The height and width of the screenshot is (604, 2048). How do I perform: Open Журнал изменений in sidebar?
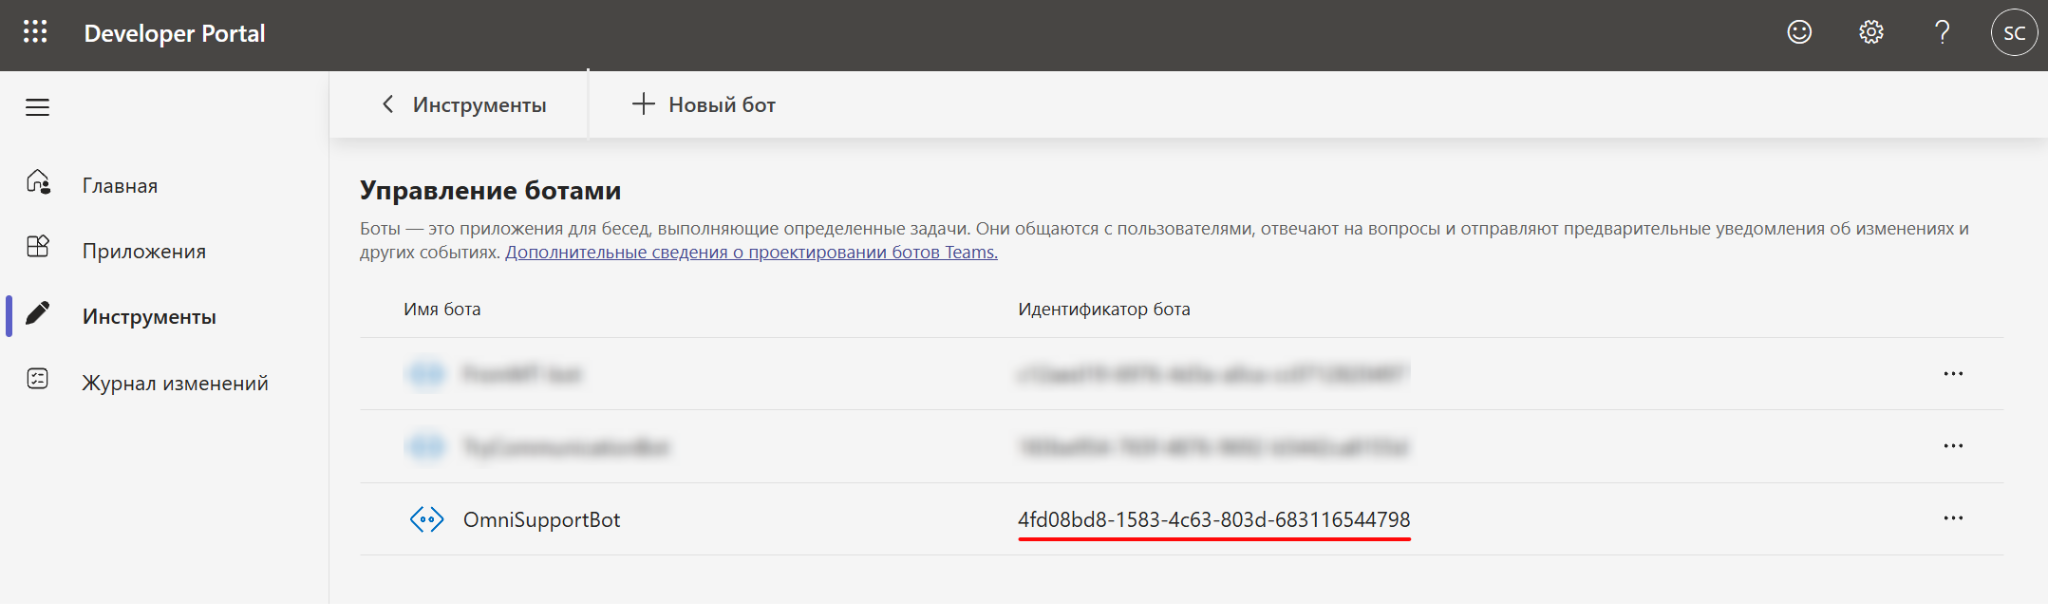tap(175, 383)
